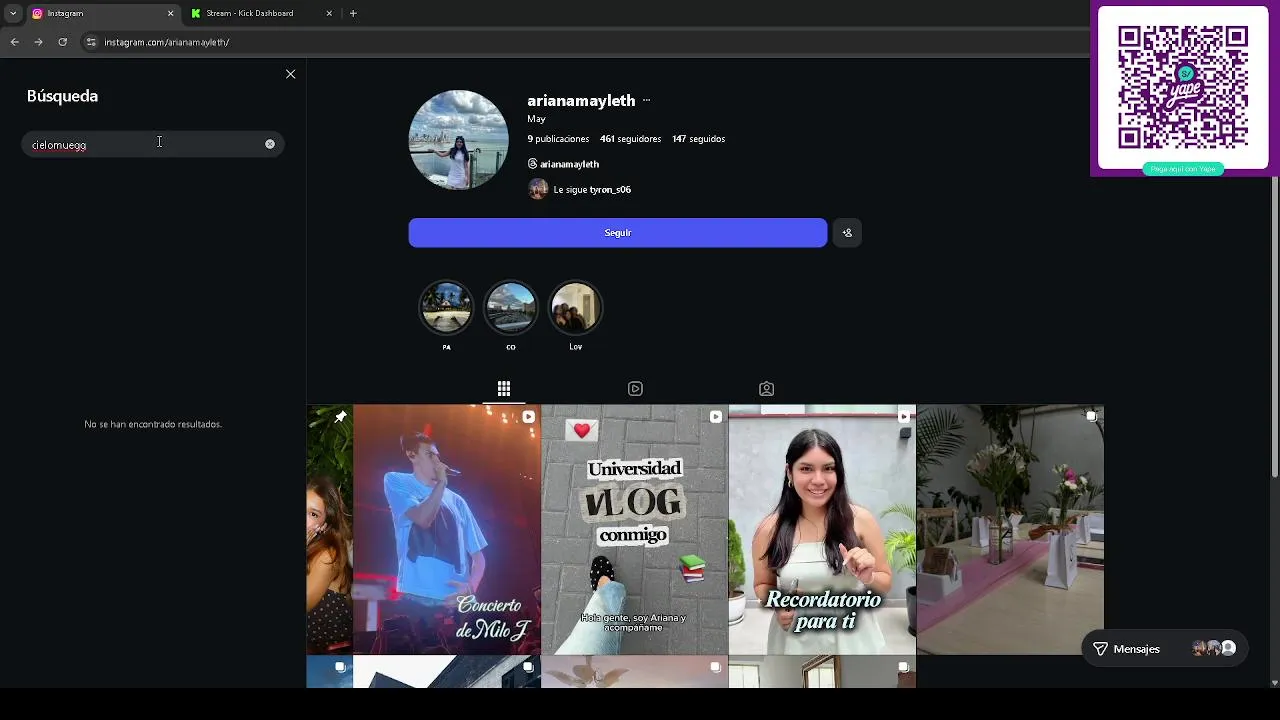Click the Yape QR code overlay
The width and height of the screenshot is (1280, 720).
click(1184, 88)
